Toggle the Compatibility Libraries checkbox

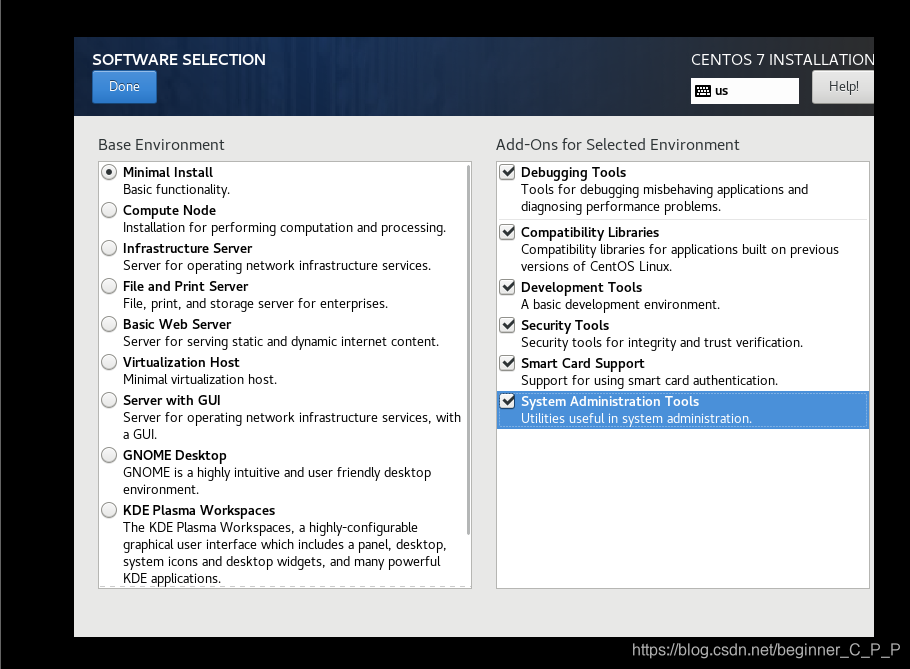pyautogui.click(x=508, y=232)
